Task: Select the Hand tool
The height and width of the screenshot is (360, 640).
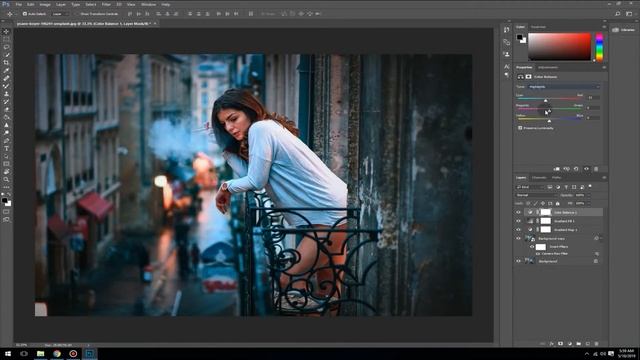Action: [x=6, y=172]
